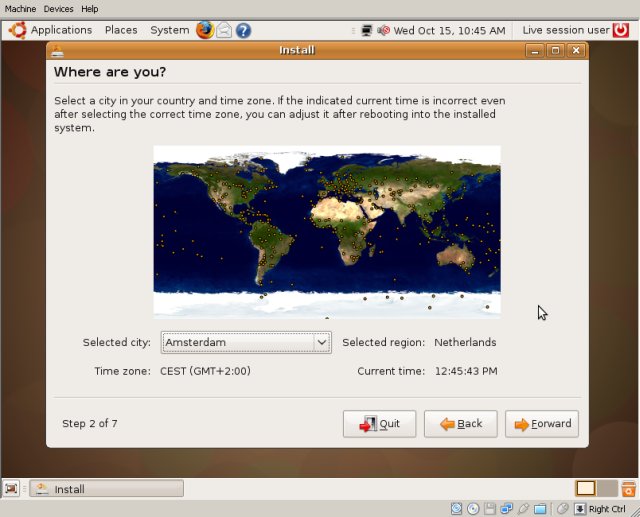Open the VirtualBox Machine menu
This screenshot has height=517, width=640.
tap(20, 9)
